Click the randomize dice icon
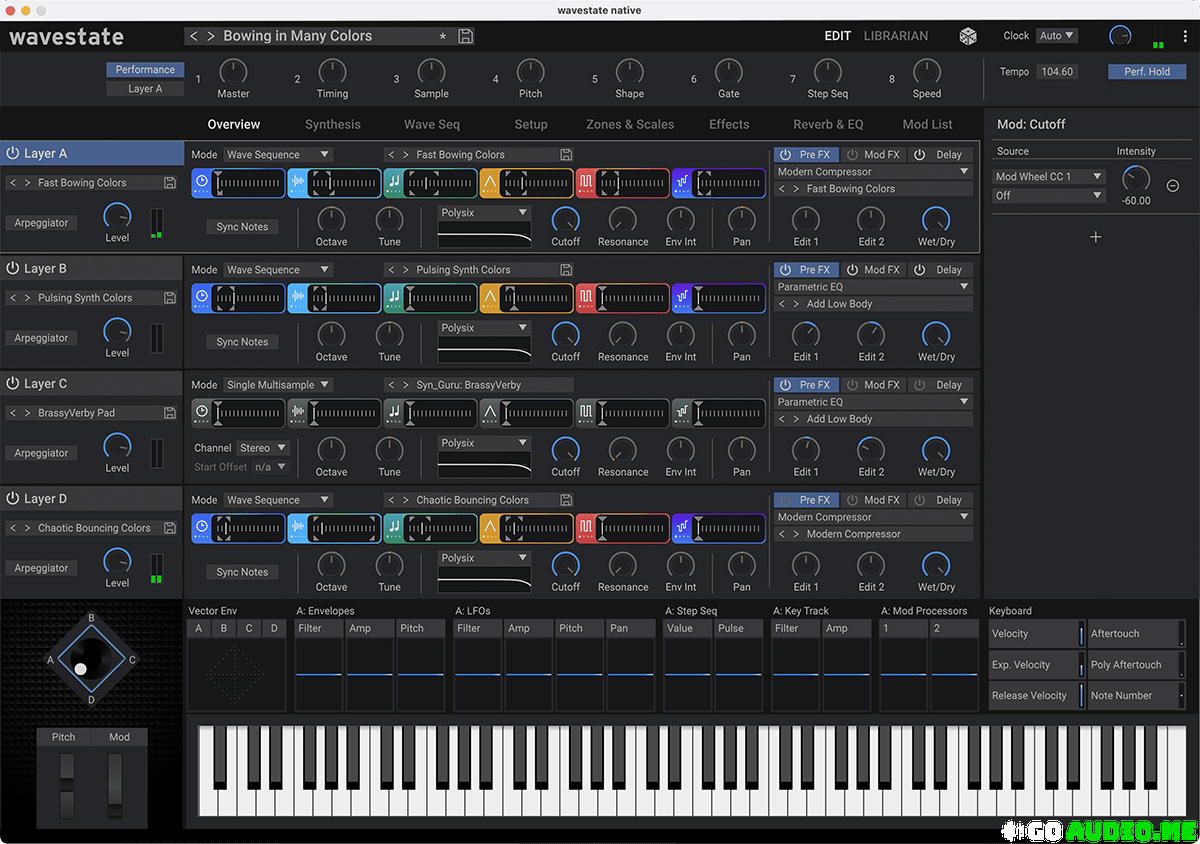1200x844 pixels. [x=969, y=36]
